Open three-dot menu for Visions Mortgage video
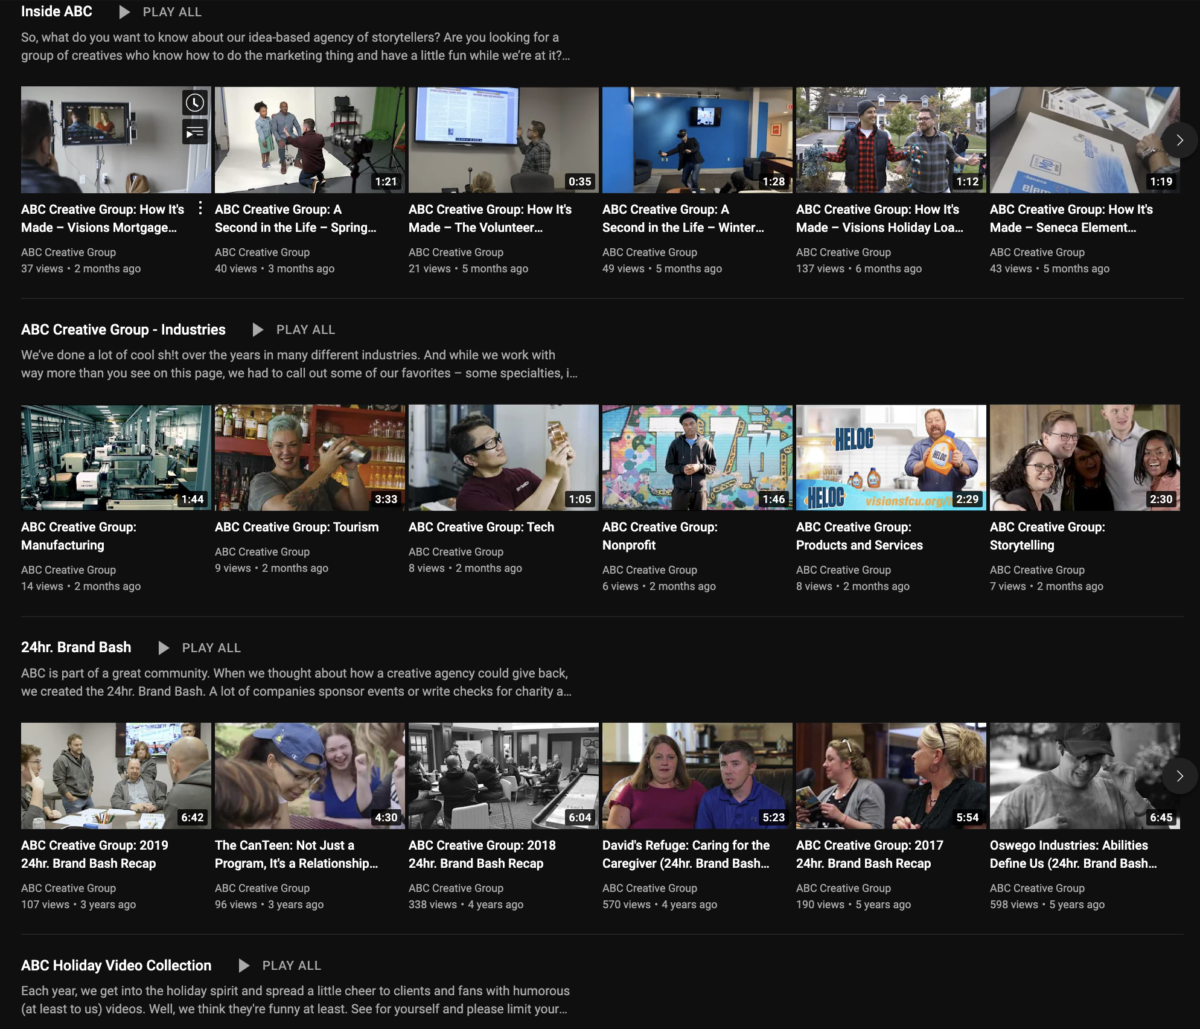Viewport: 1200px width, 1029px height. 200,209
